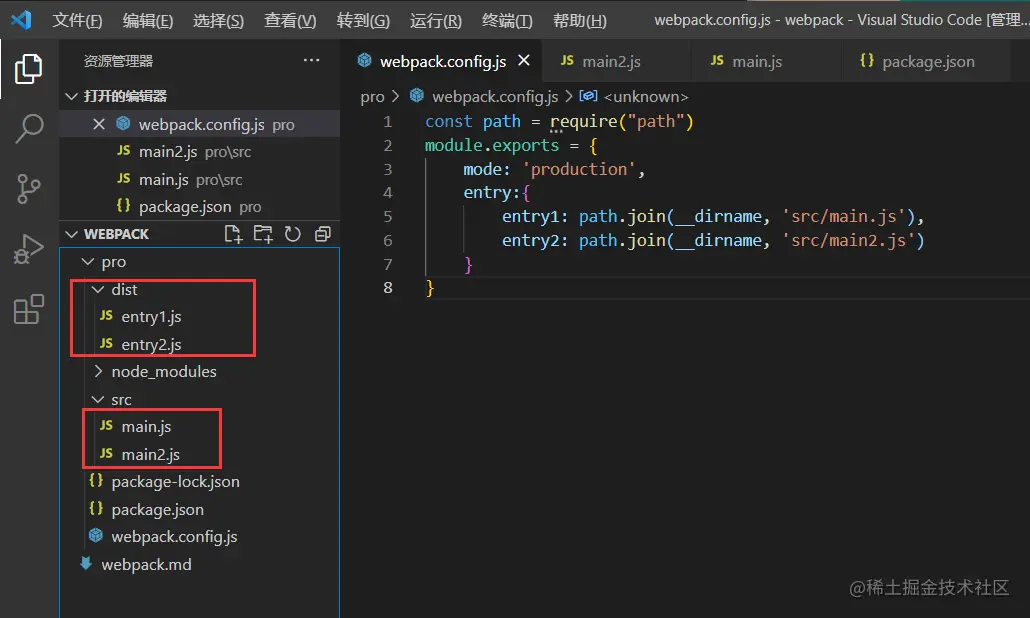Screen dimensions: 1030x618
Task: Click the VS Code logo icon
Action: tap(21, 20)
